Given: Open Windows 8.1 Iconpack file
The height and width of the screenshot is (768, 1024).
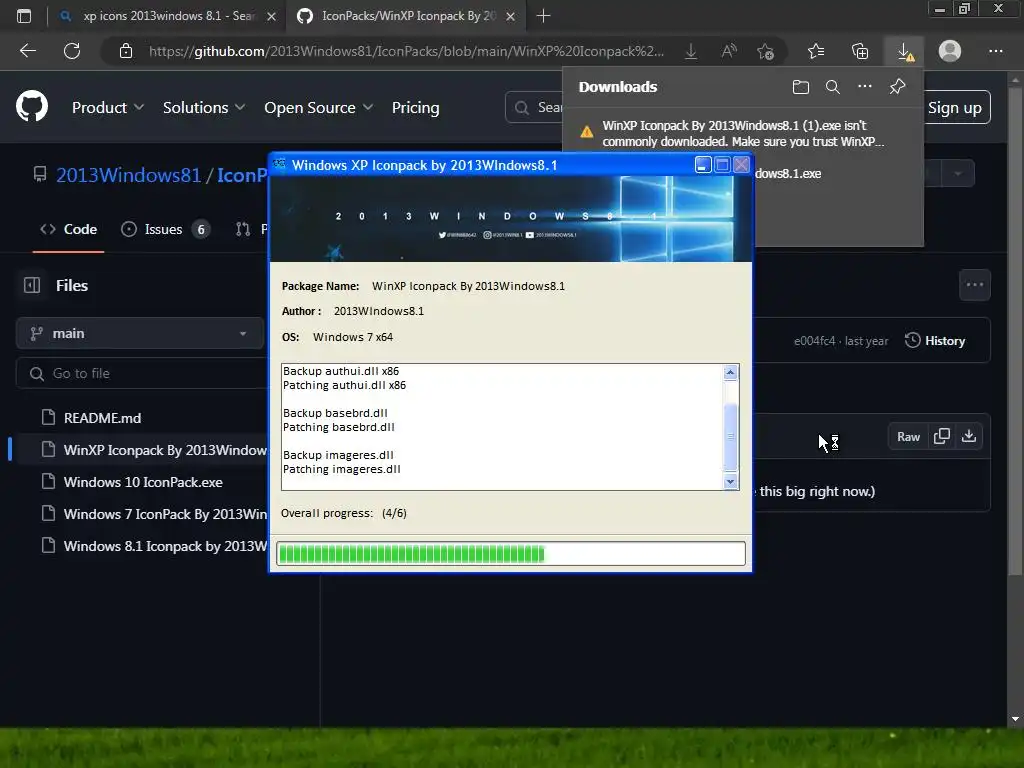Looking at the screenshot, I should pos(155,546).
